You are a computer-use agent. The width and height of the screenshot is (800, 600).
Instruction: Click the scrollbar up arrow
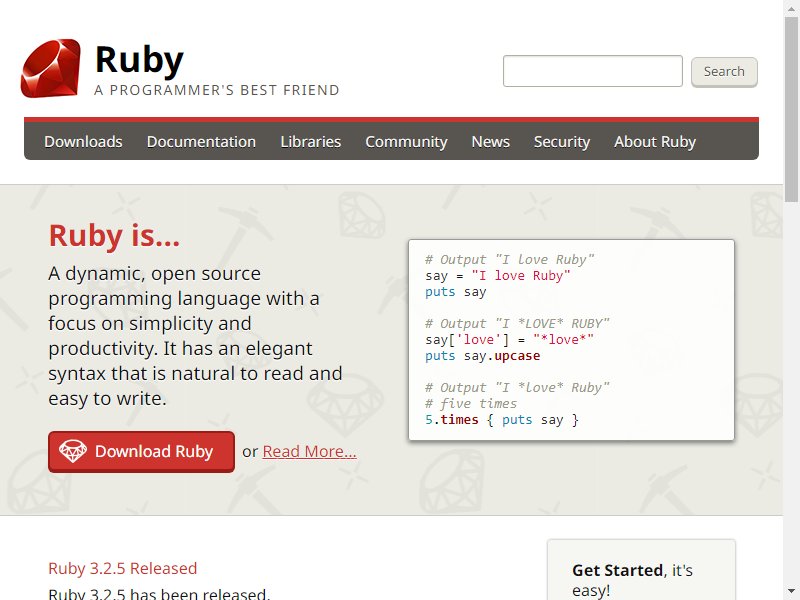coord(791,8)
